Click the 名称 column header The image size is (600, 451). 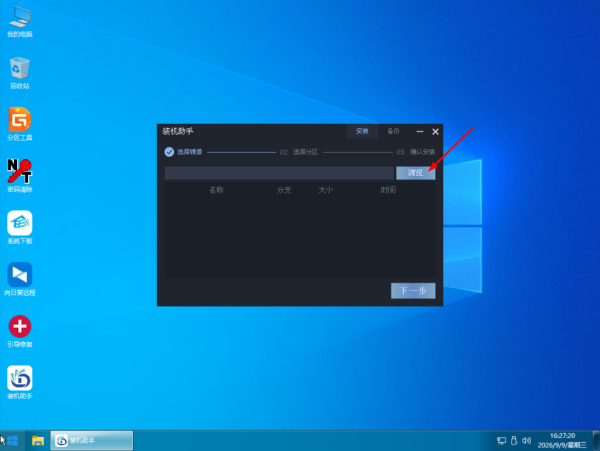click(217, 190)
